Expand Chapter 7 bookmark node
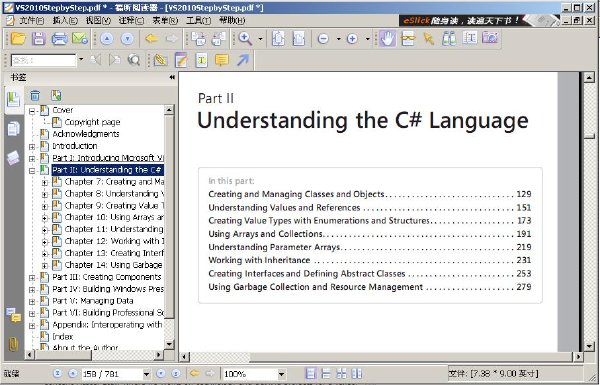Viewport: 600px width, 385px height. (x=45, y=183)
